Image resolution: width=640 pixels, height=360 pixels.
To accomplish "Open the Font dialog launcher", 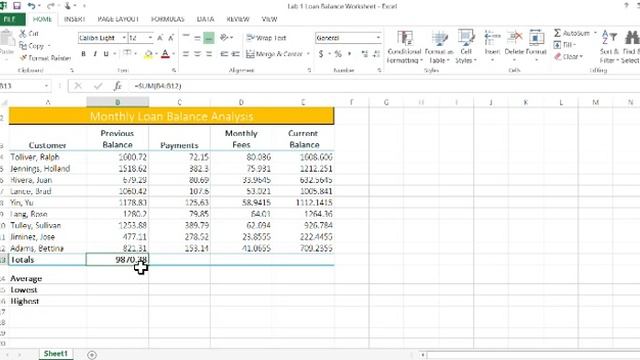I will point(173,70).
